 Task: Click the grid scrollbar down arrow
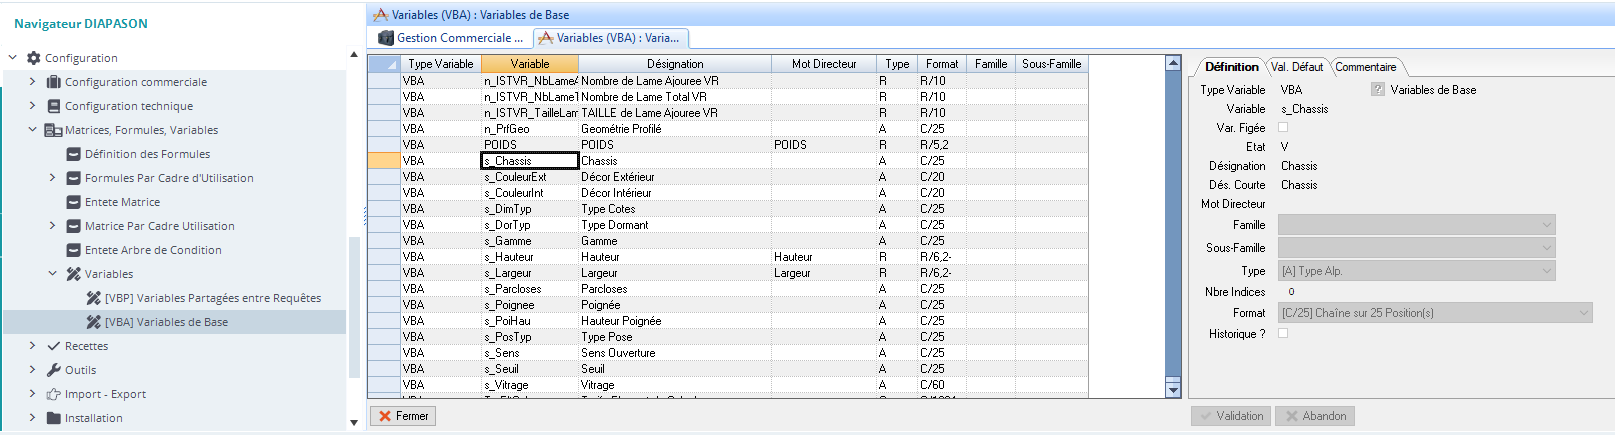[x=1174, y=390]
